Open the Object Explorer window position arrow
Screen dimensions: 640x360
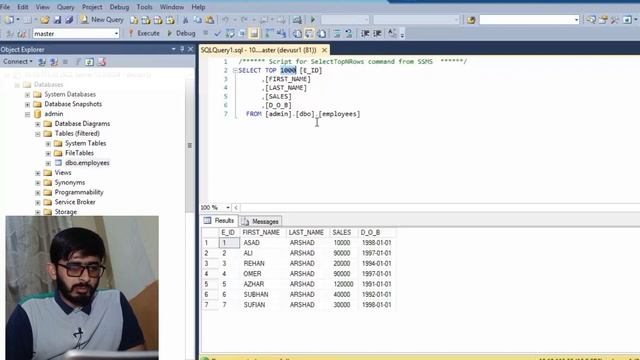click(x=173, y=49)
